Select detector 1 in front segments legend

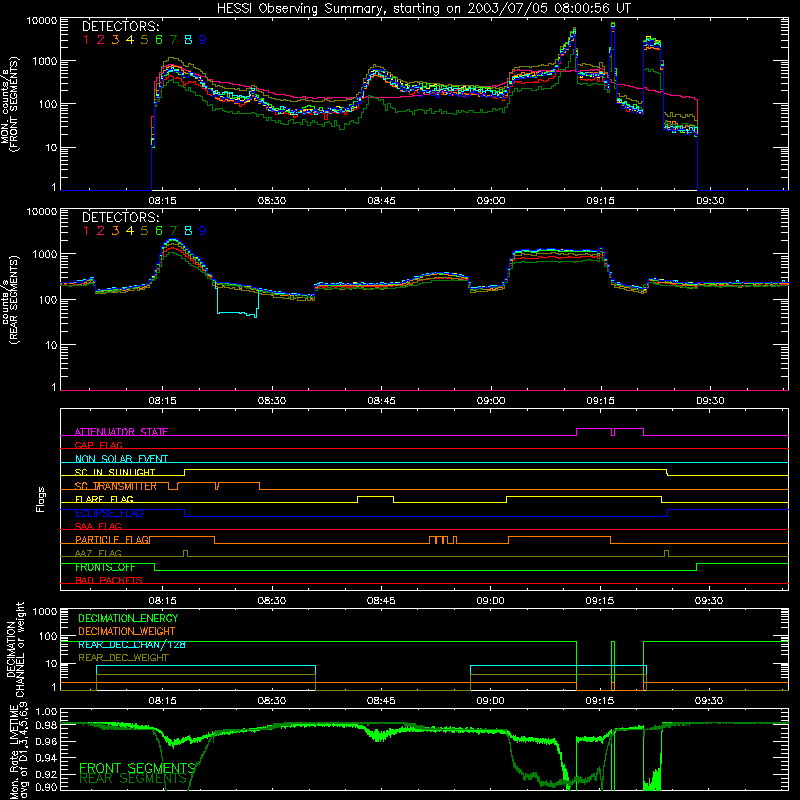coord(86,40)
